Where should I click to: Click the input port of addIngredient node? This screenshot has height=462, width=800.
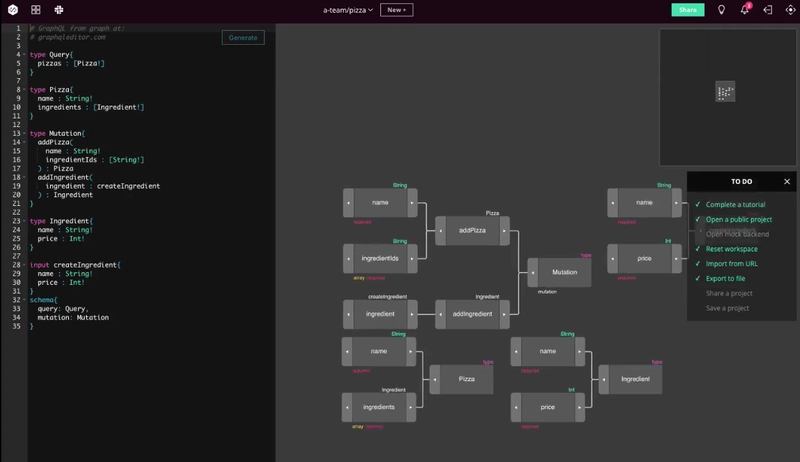pyautogui.click(x=441, y=314)
